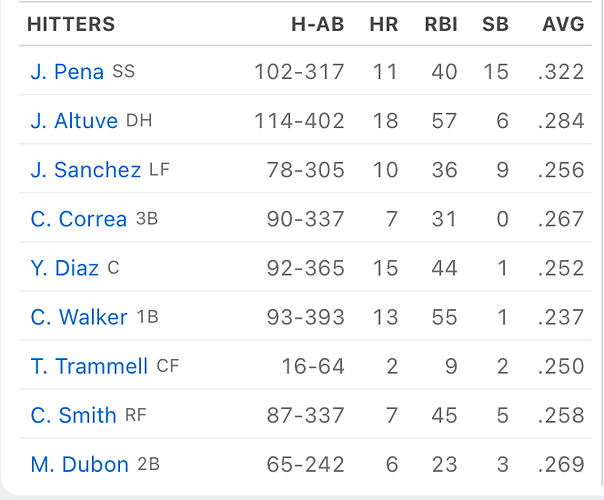Click C. Walker's 55 RBI value

click(x=445, y=317)
